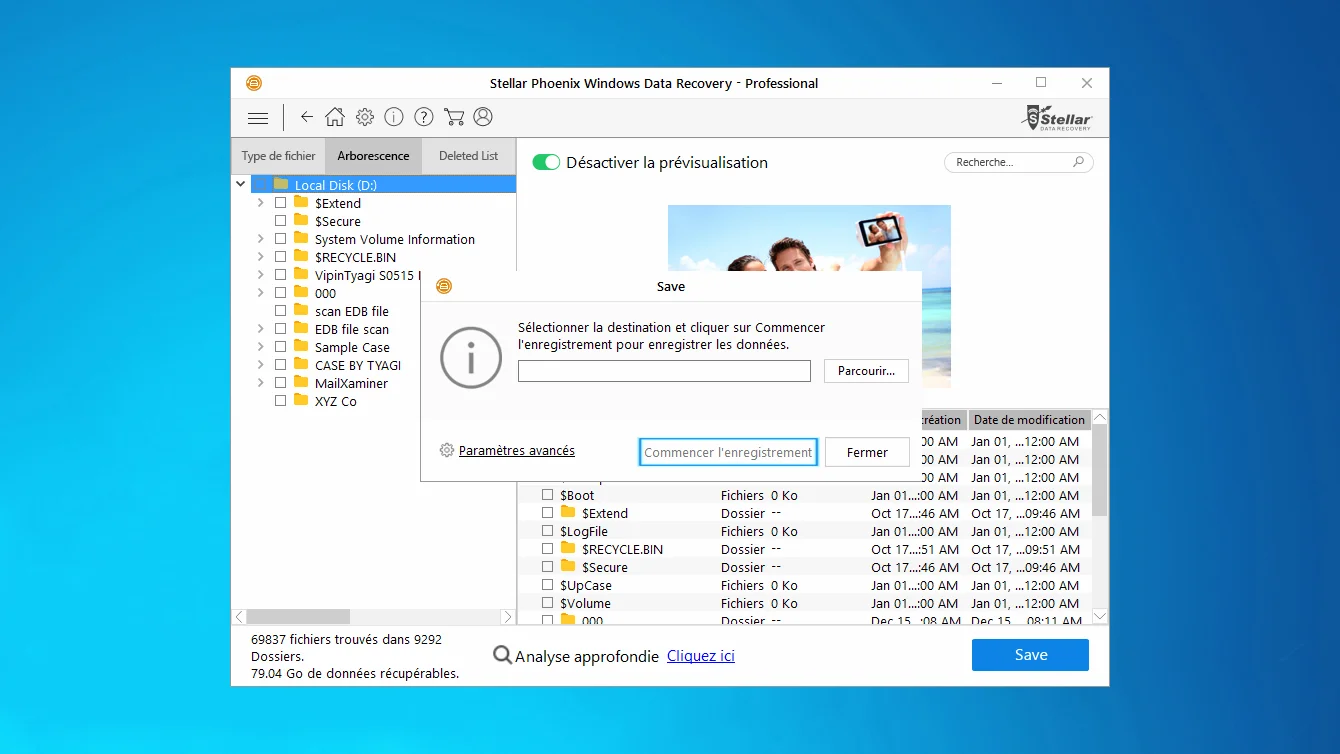Click the Stellar Data Recovery logo
Viewport: 1340px width, 754px height.
pos(1057,117)
